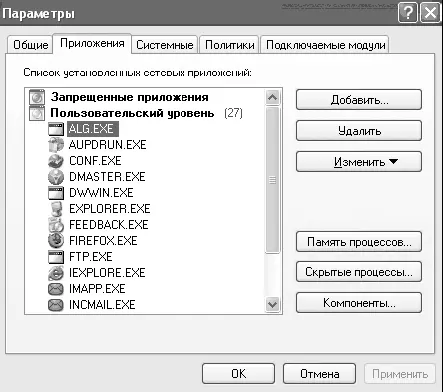Confirm with the OK button
Image resolution: width=443 pixels, height=392 pixels.
point(238,374)
